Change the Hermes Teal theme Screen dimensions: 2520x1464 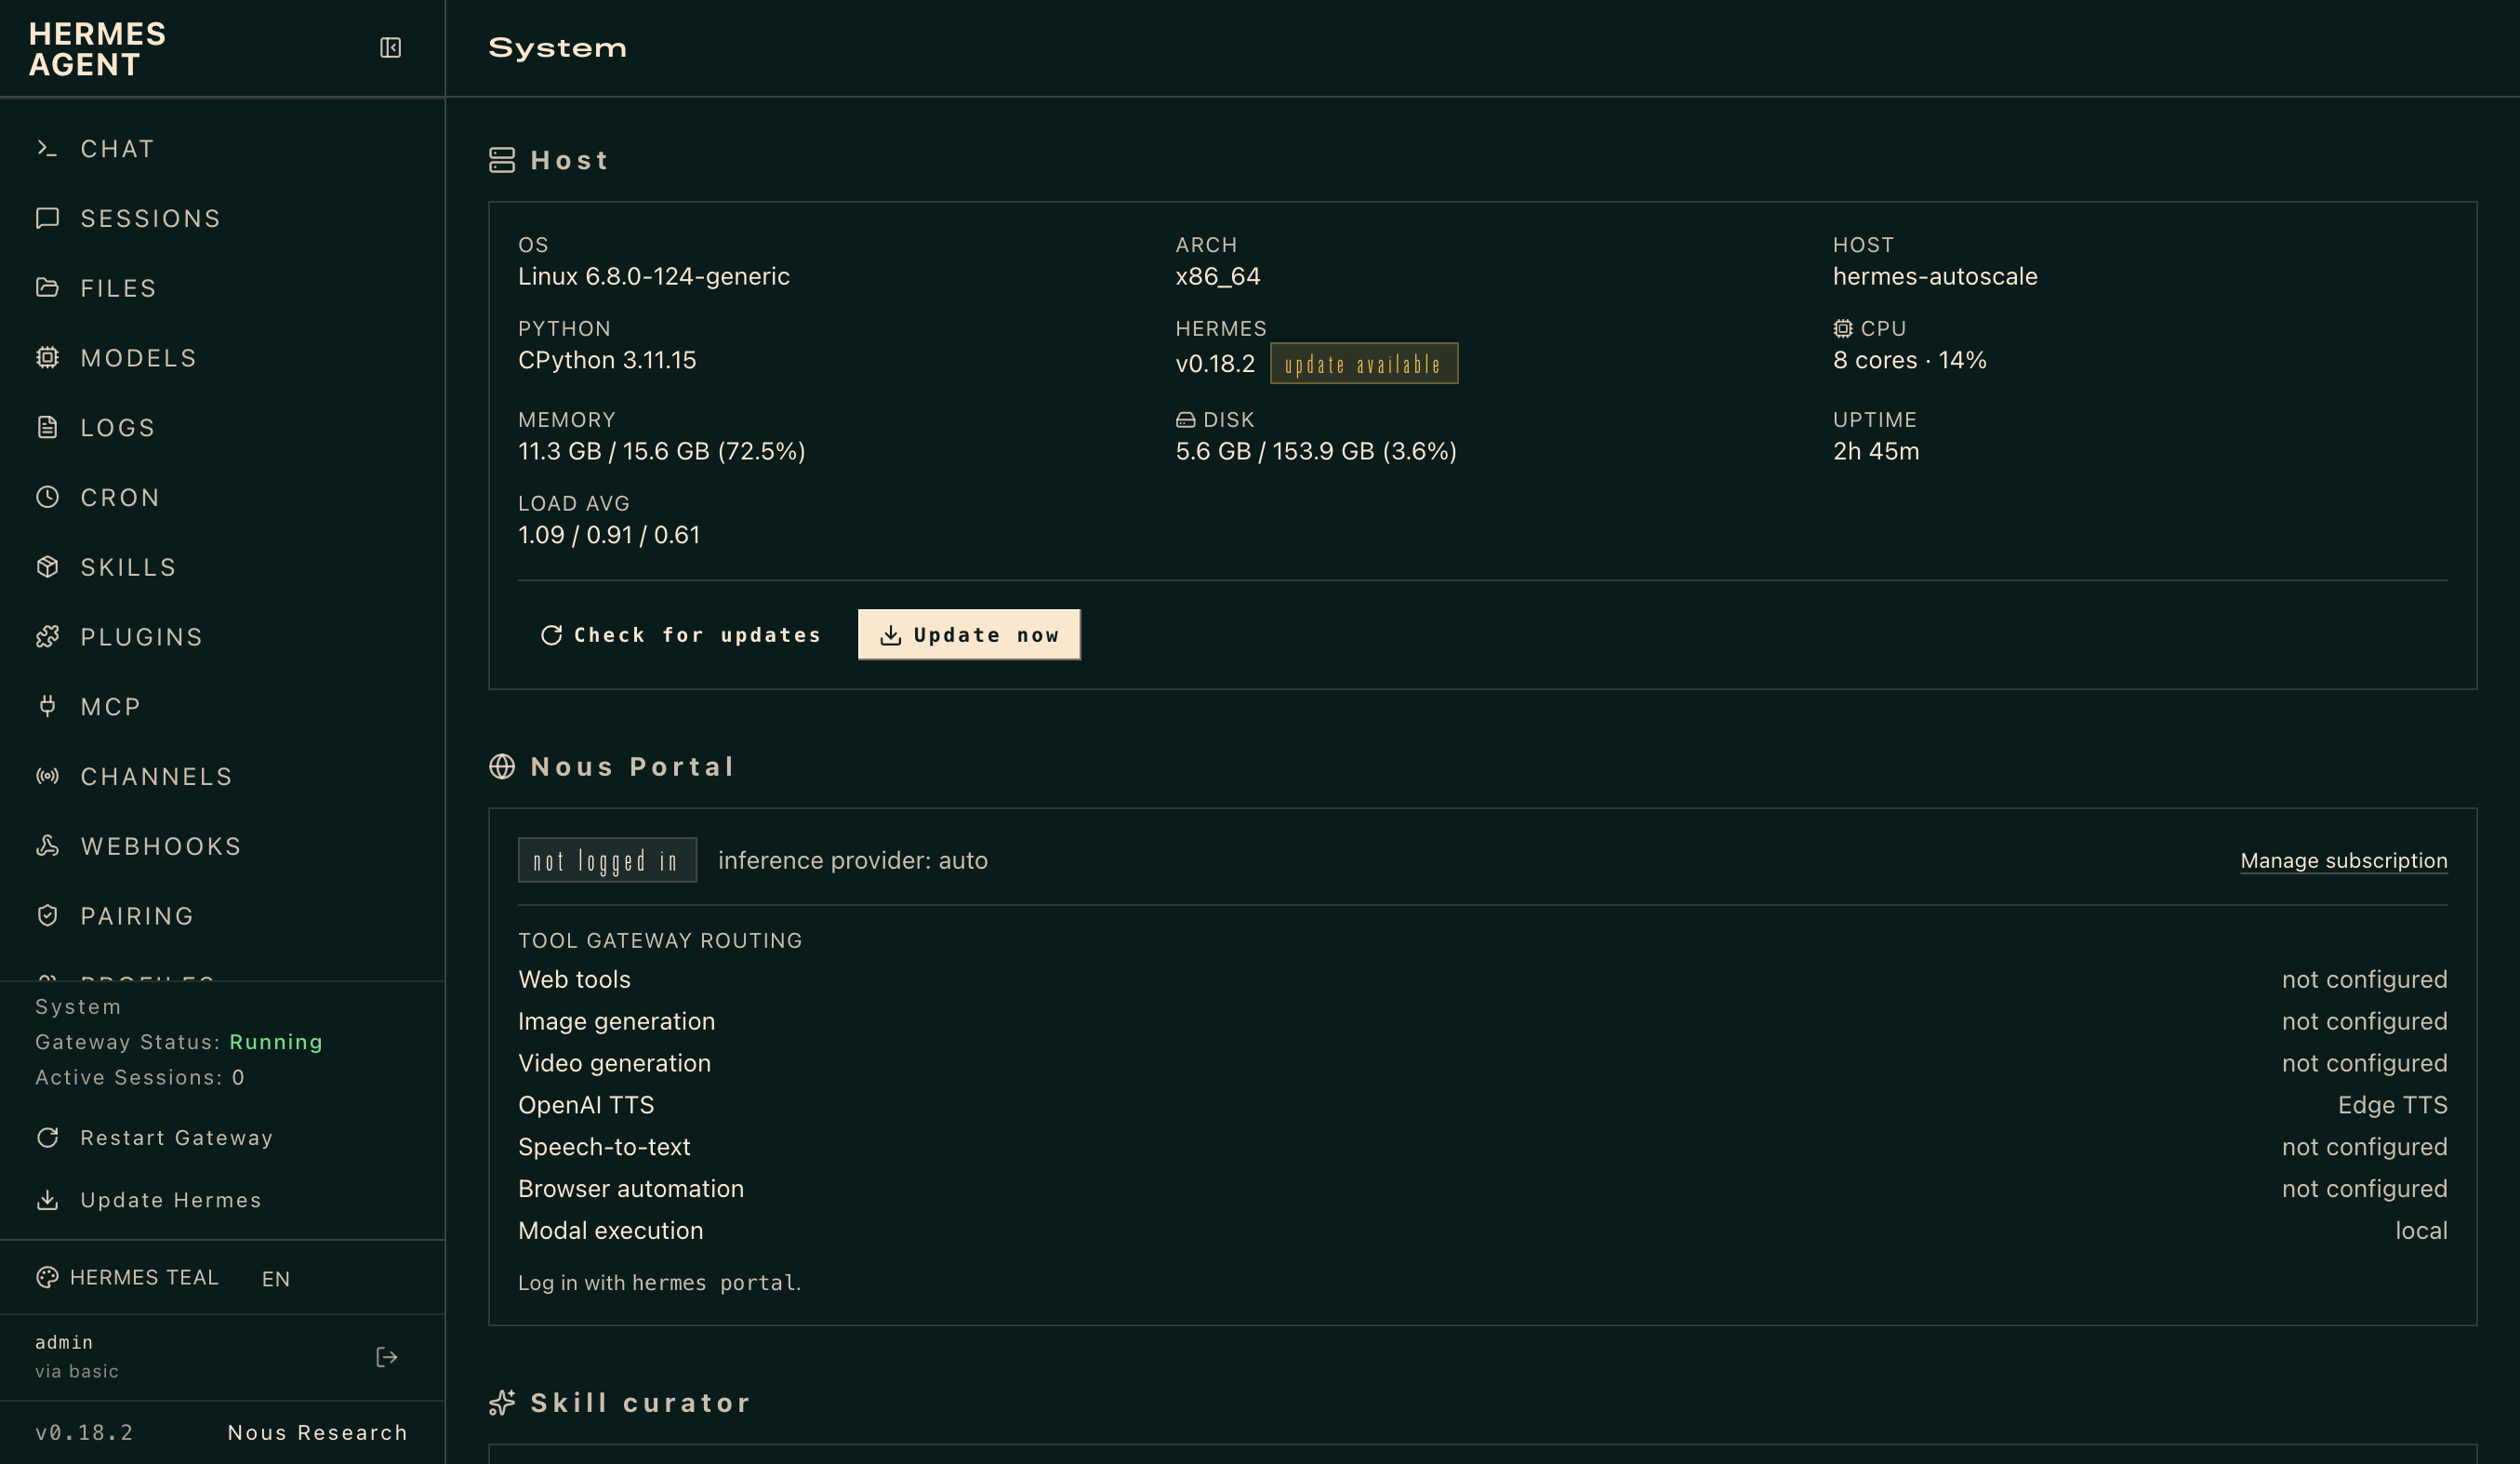(x=127, y=1278)
